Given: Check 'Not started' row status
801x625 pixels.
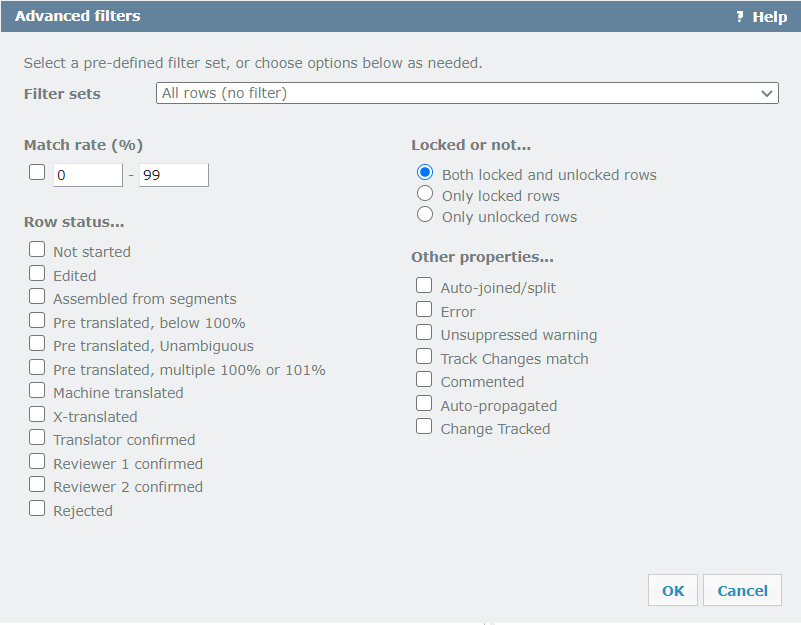Looking at the screenshot, I should click(37, 248).
